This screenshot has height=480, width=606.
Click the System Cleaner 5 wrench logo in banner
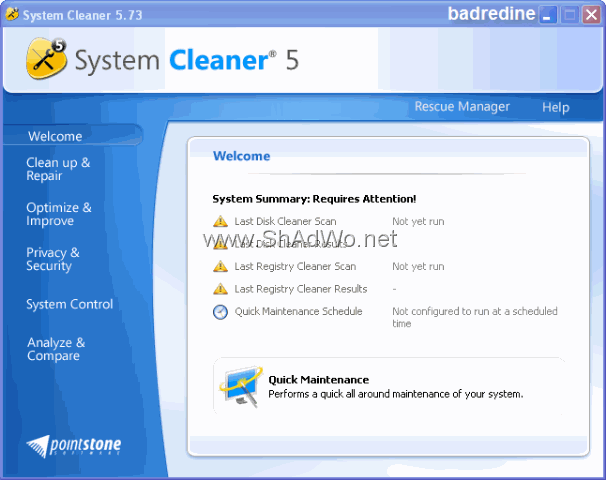coord(46,58)
